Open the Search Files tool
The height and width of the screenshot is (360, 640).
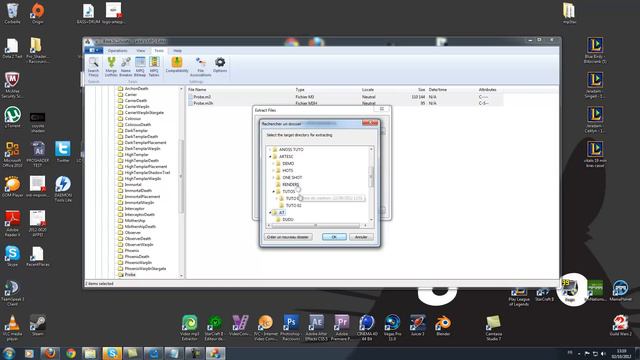[93, 67]
